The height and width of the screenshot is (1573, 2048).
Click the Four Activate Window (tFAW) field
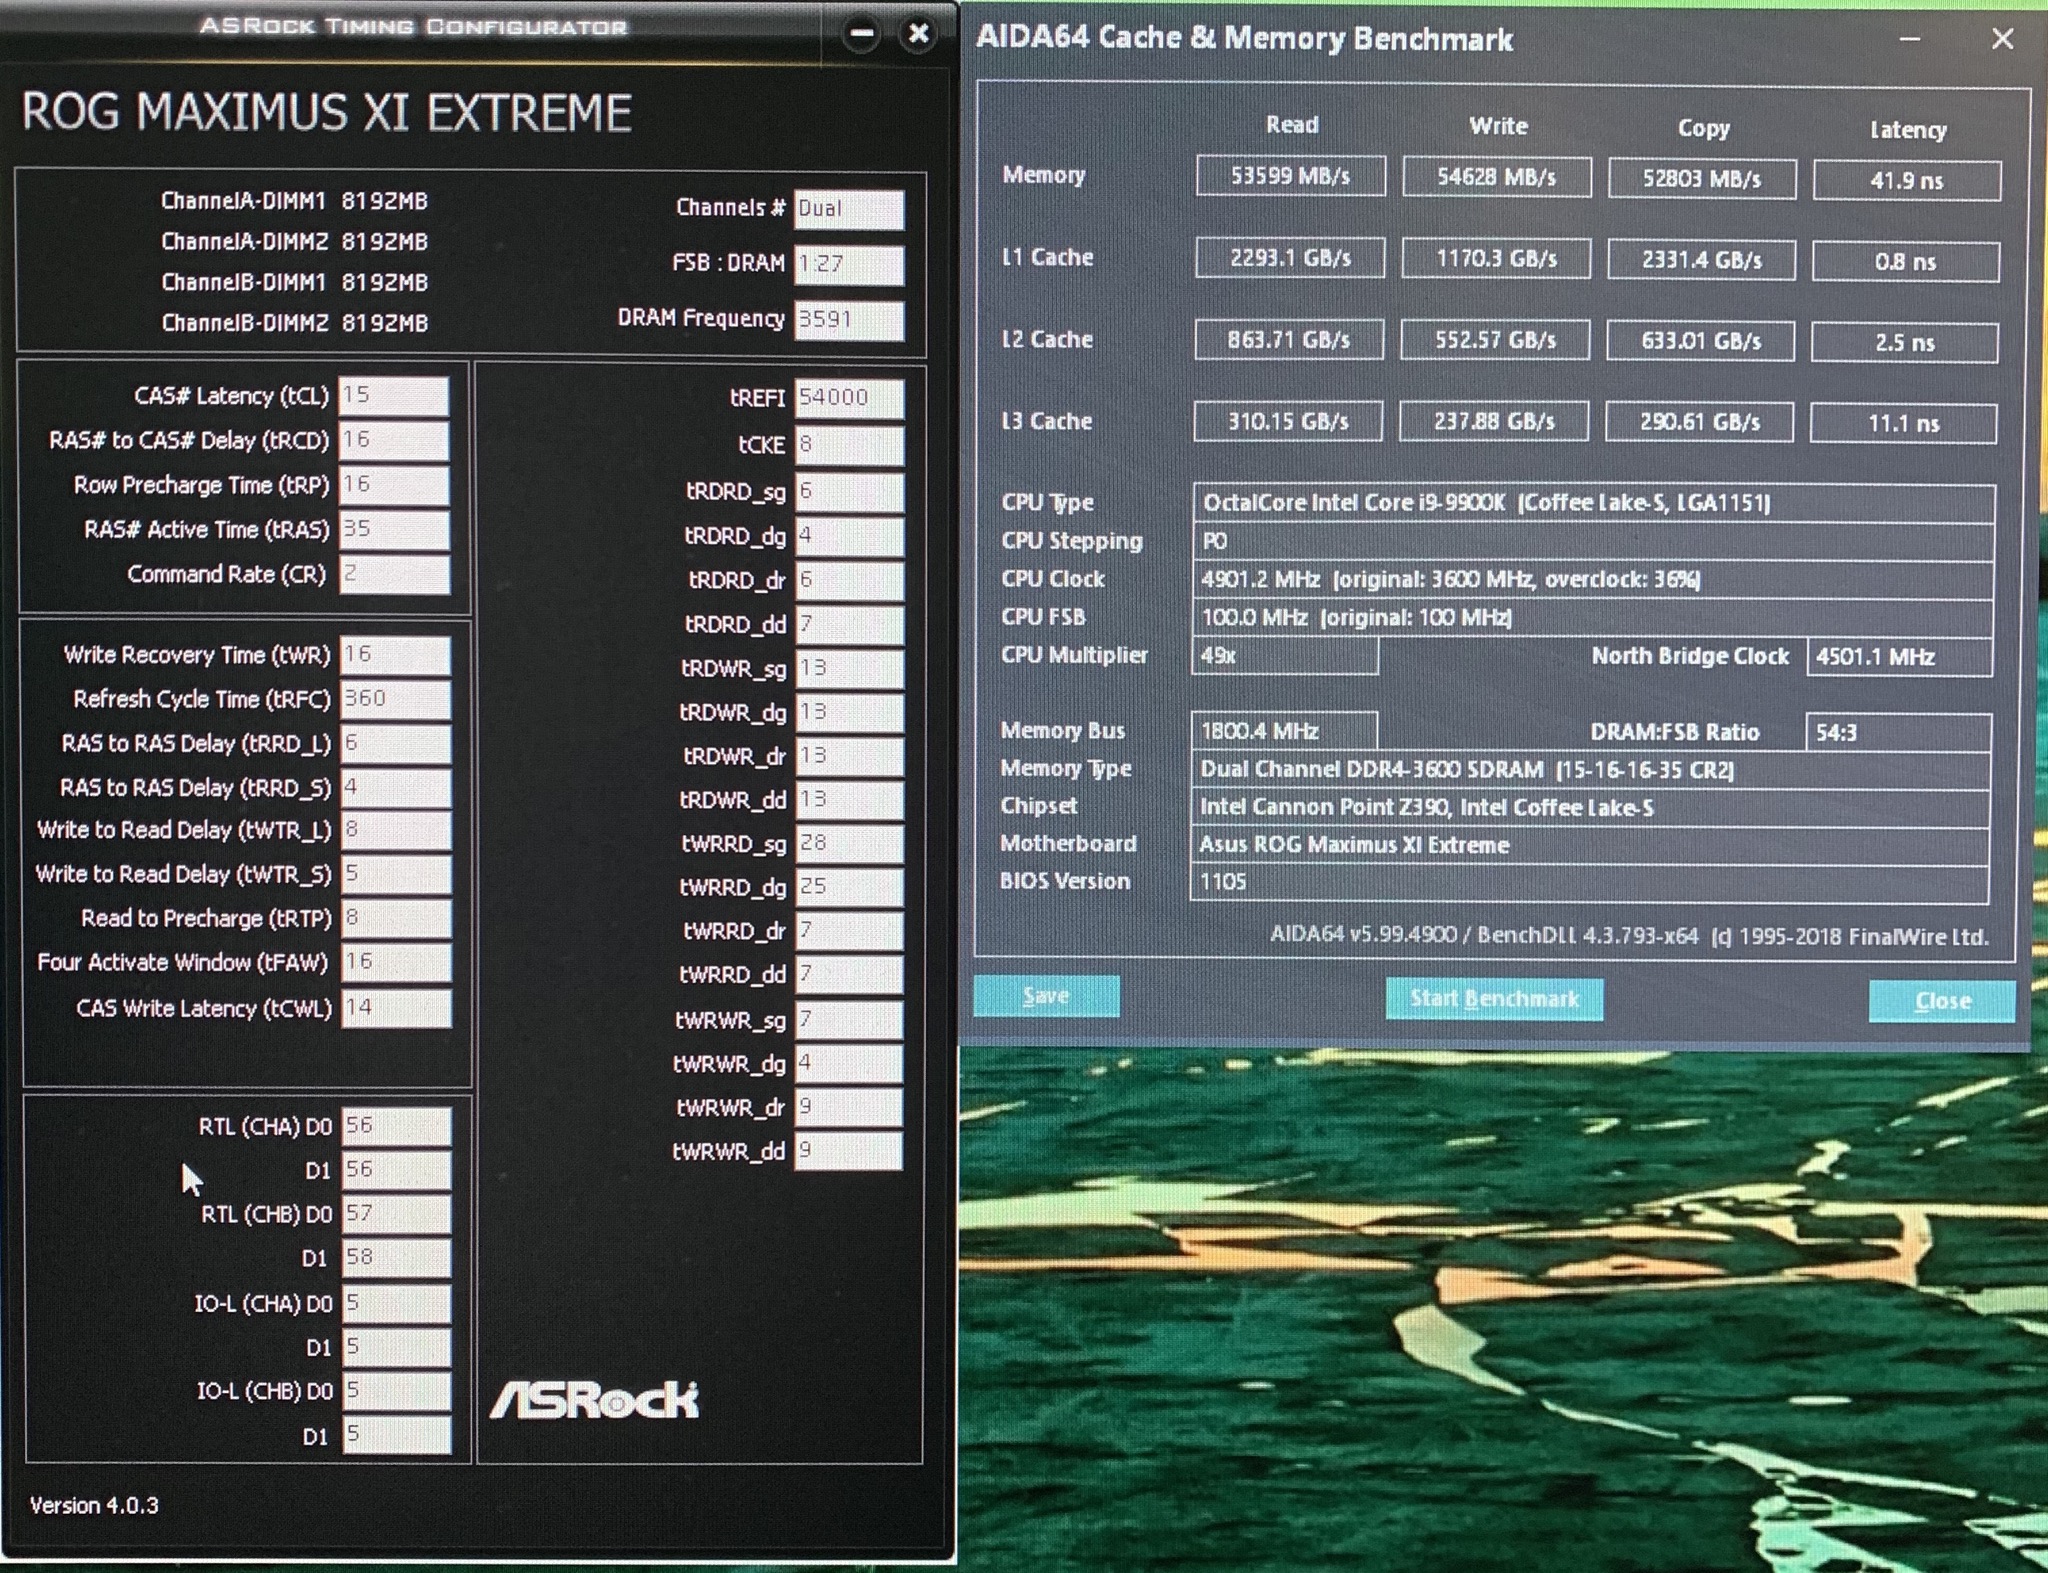395,963
